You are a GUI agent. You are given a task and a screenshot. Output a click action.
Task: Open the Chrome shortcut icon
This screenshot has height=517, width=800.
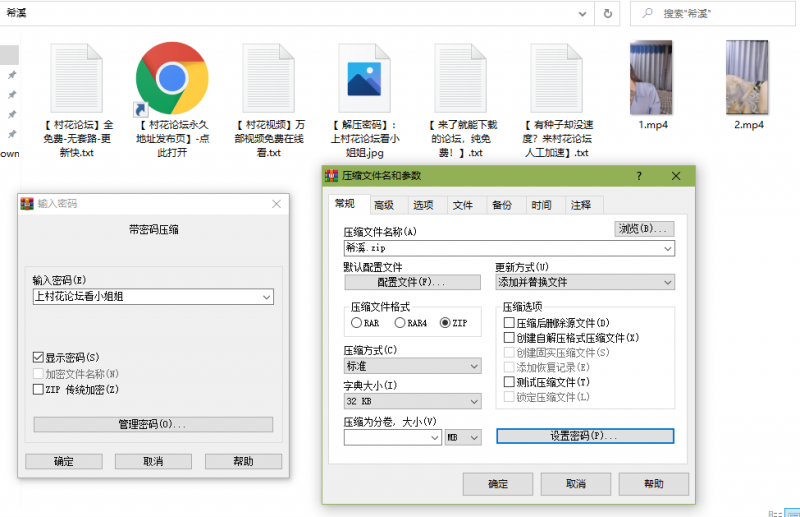(172, 78)
